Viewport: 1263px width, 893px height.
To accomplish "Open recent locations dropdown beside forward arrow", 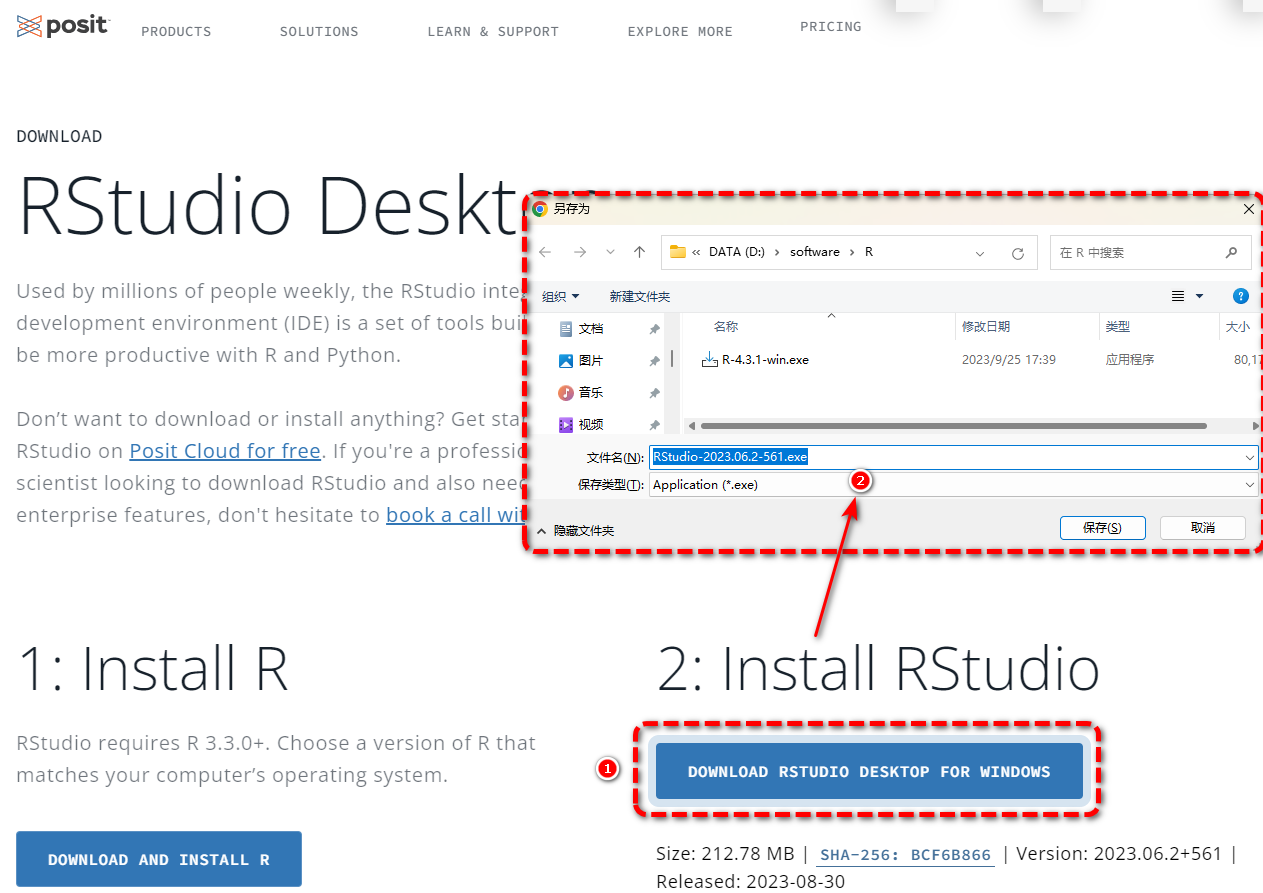I will 610,253.
